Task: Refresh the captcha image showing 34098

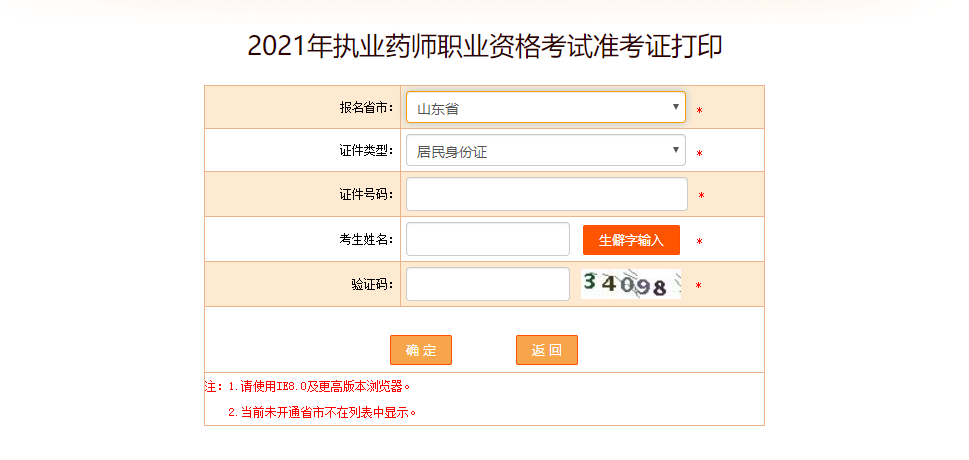Action: coord(631,285)
